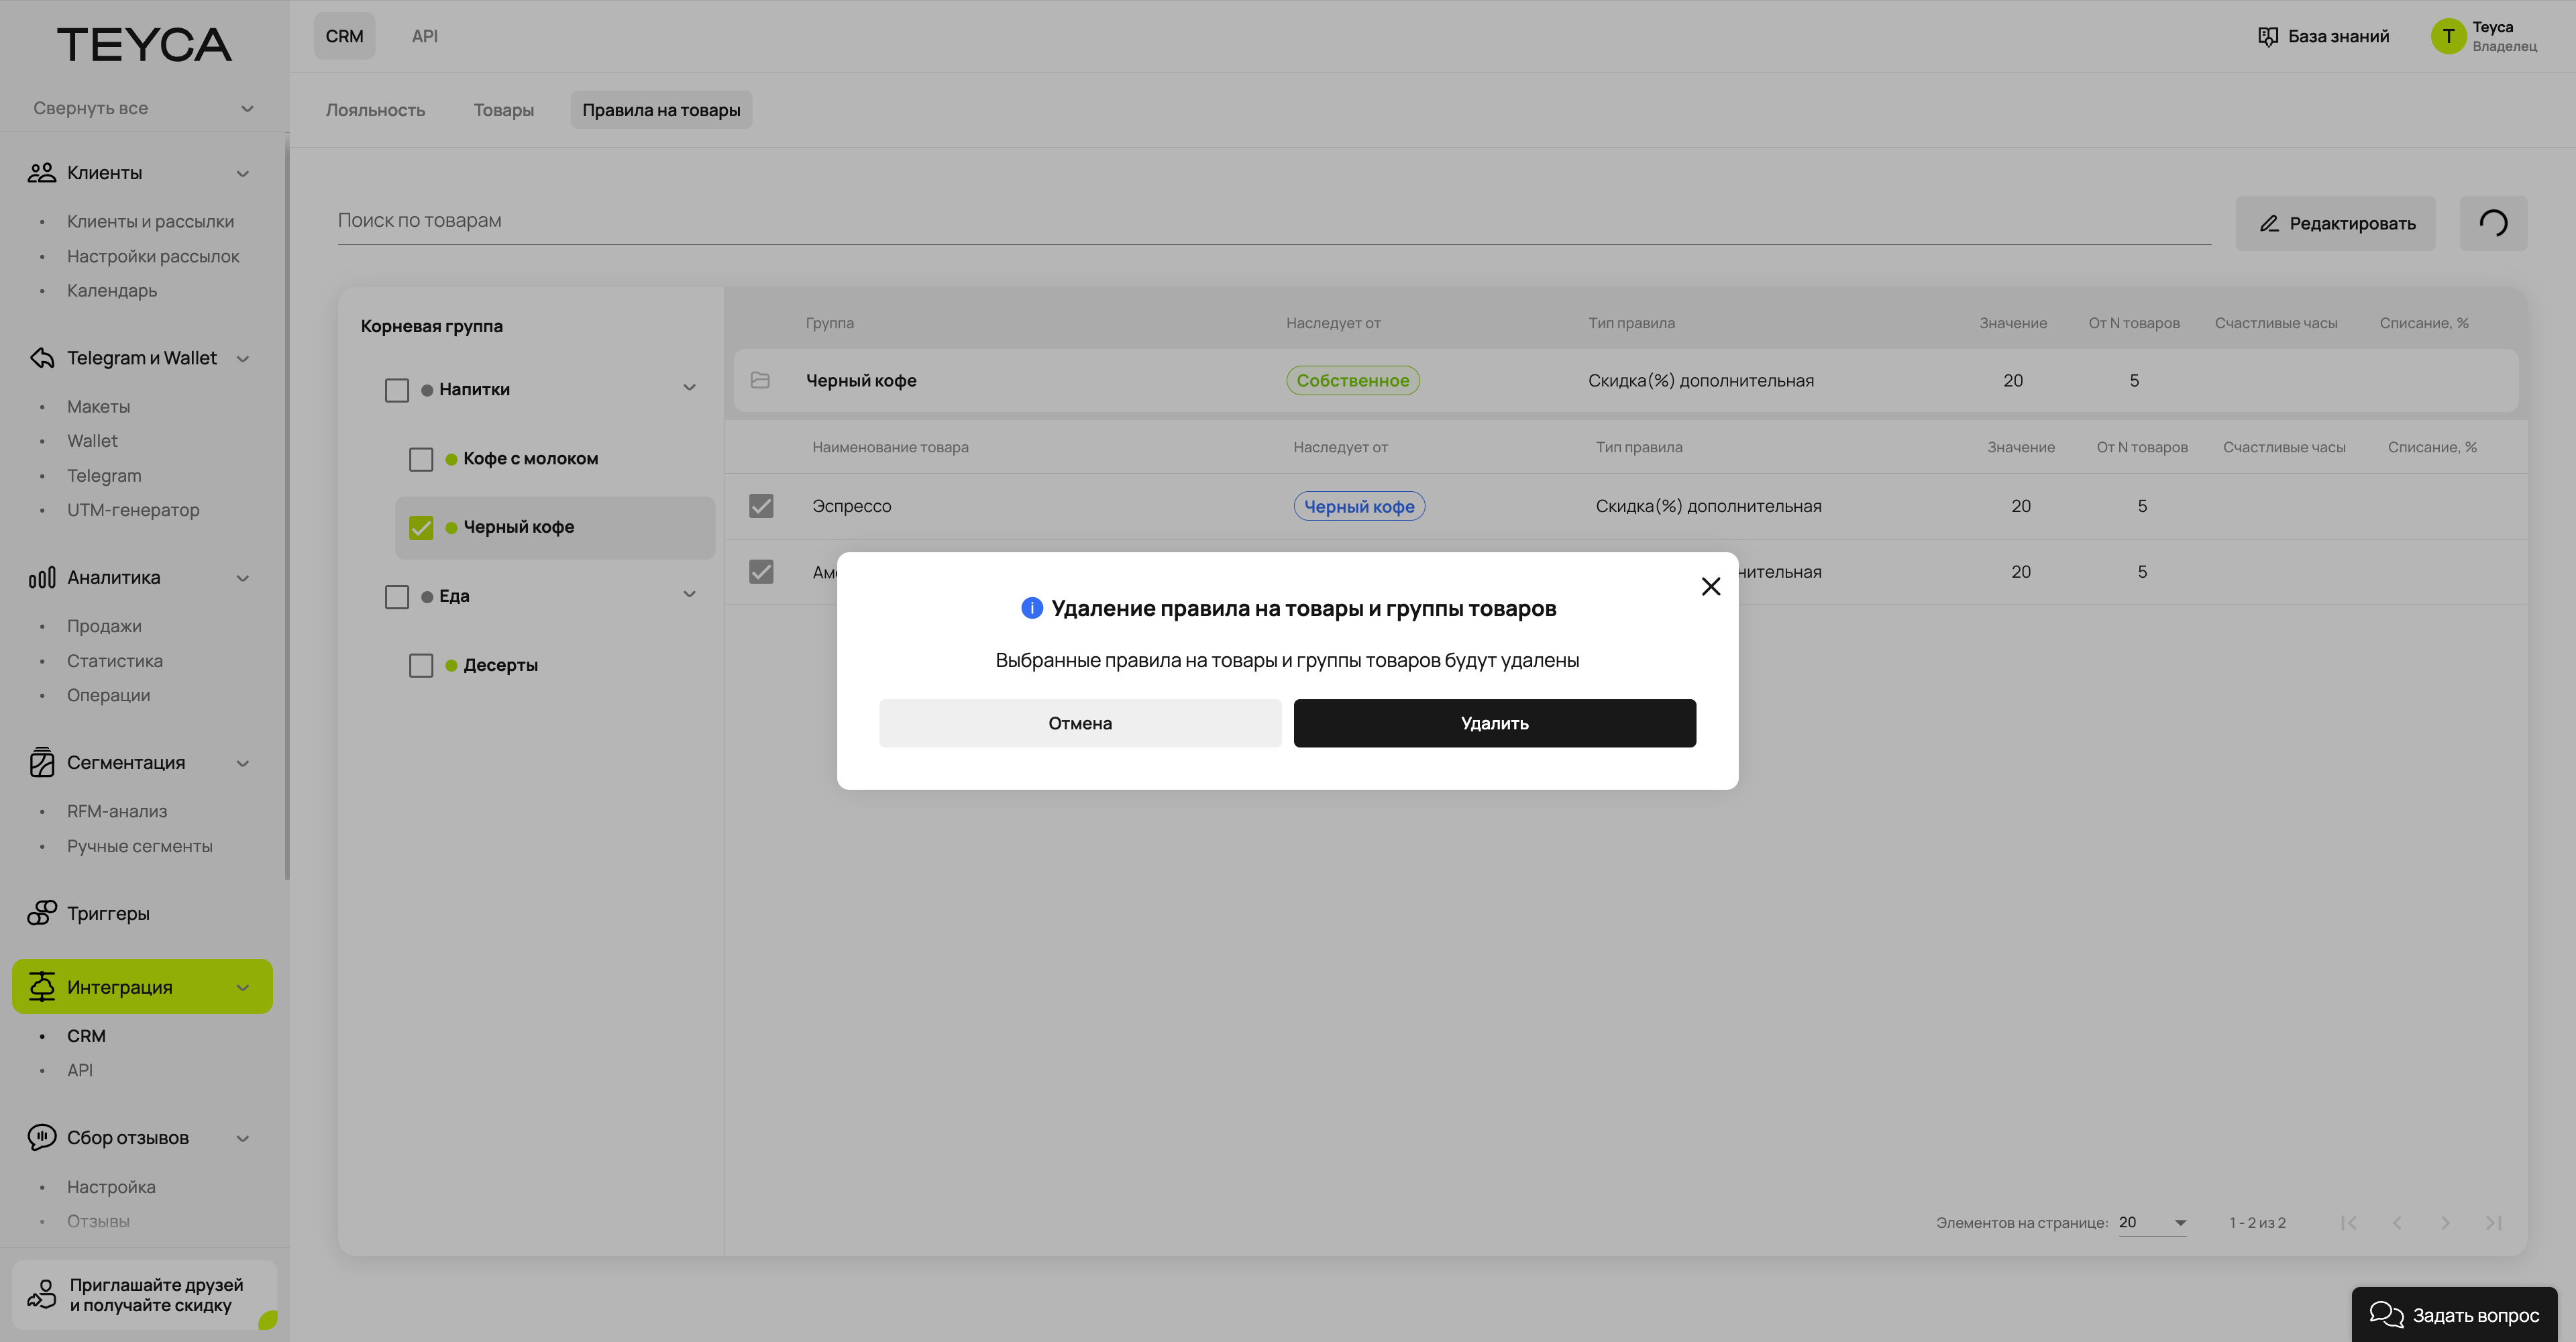Click the Аналитика bar chart icon
The height and width of the screenshot is (1342, 2576).
point(41,578)
